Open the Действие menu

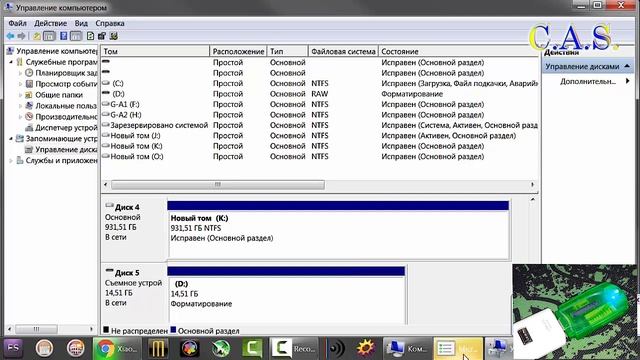point(50,23)
